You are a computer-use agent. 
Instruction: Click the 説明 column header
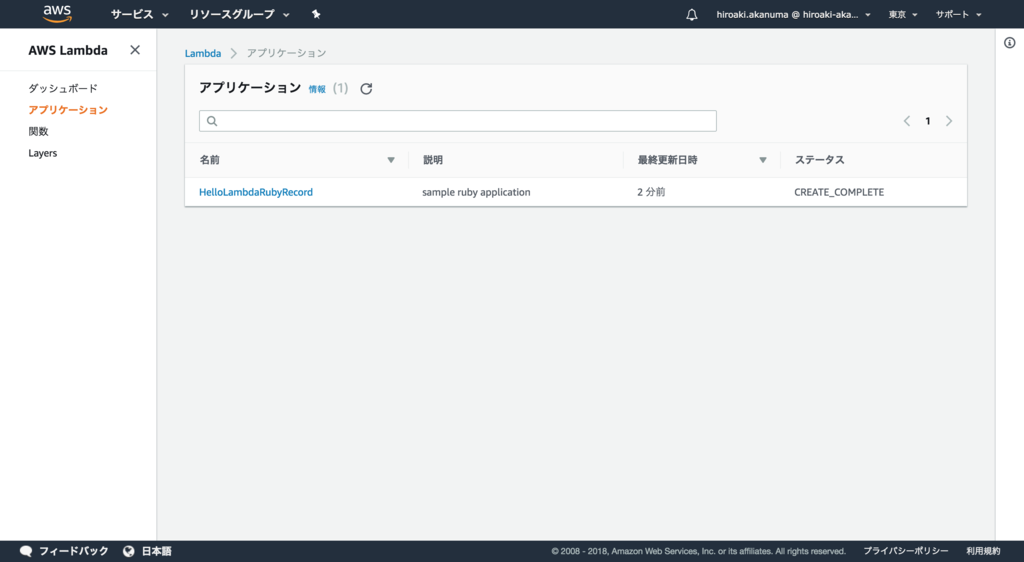pos(432,160)
